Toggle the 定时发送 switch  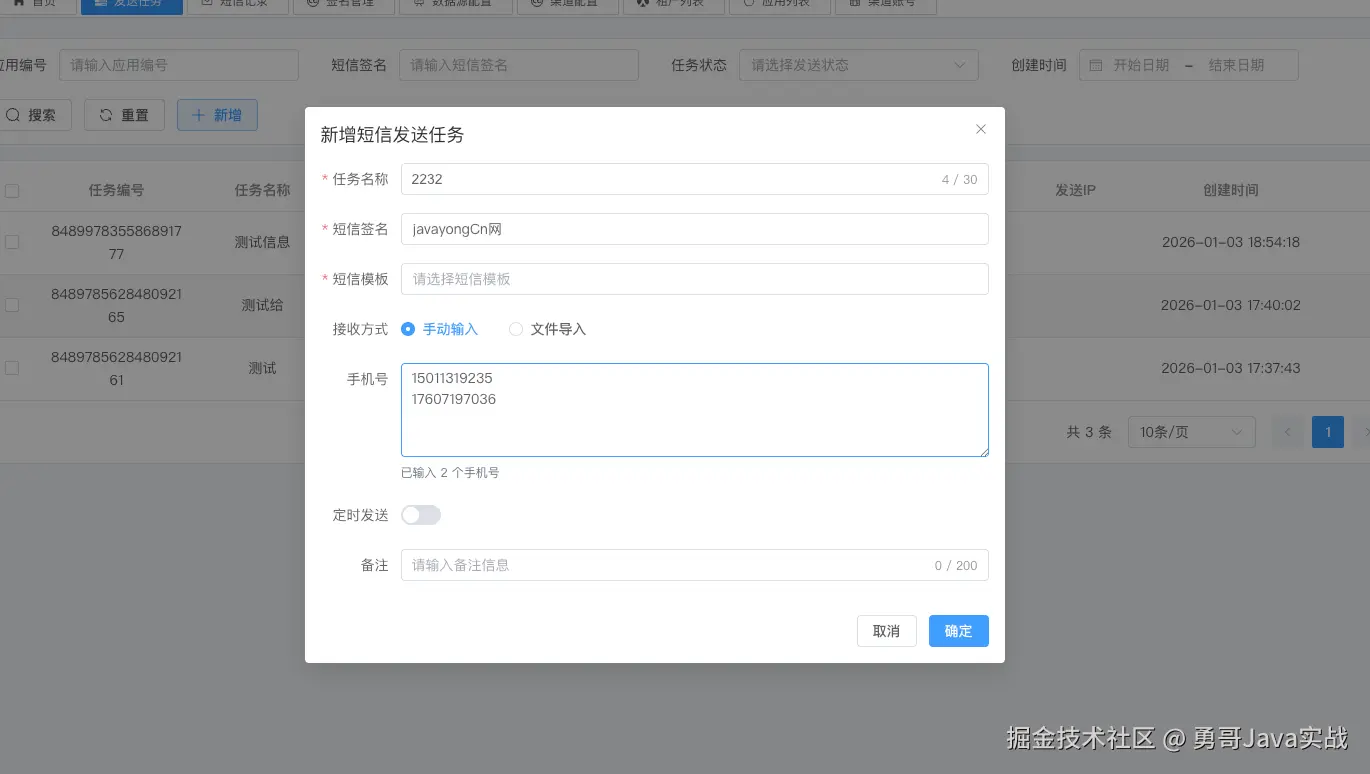point(421,515)
